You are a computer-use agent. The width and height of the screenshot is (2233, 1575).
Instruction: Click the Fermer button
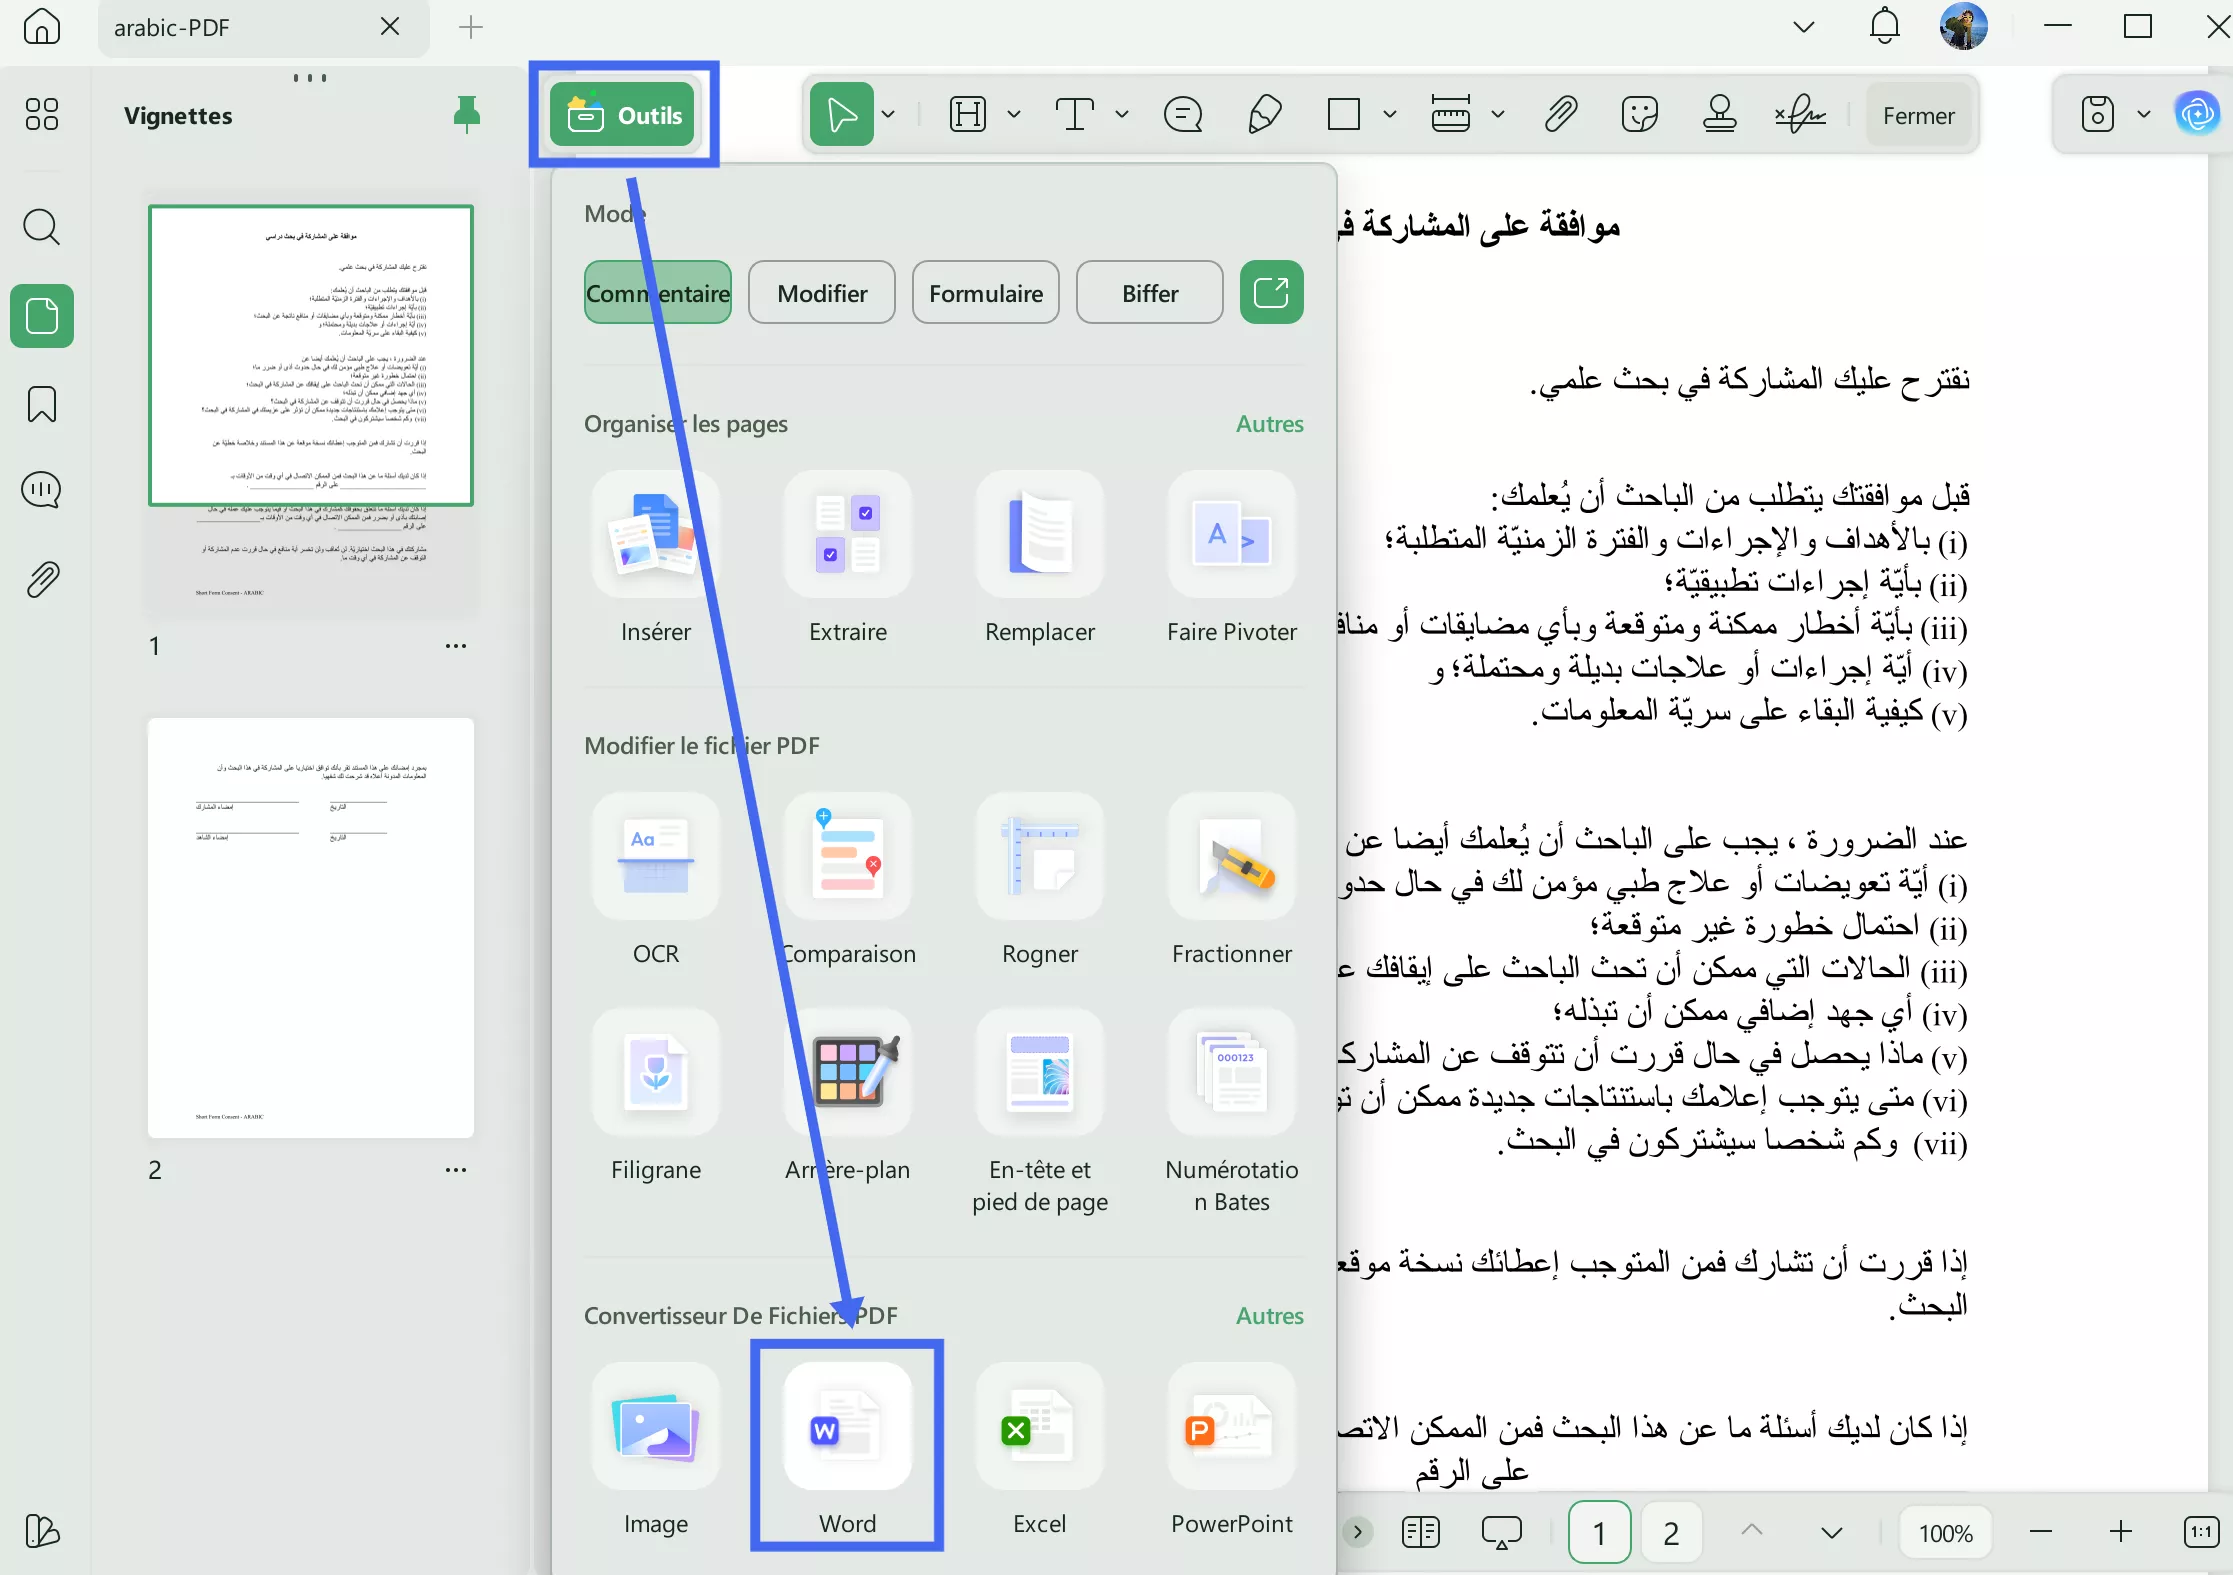(x=1918, y=113)
